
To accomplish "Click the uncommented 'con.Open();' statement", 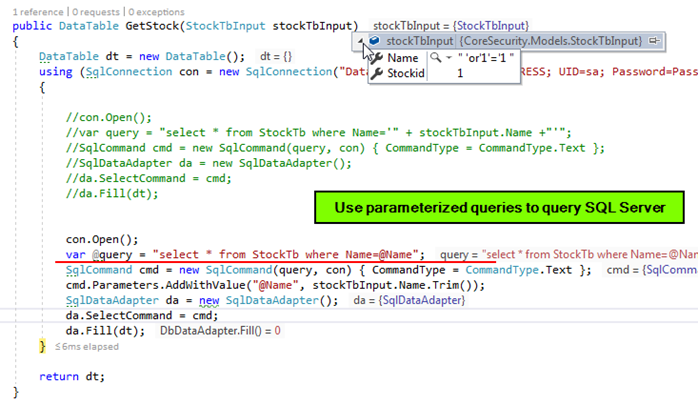I will coord(102,239).
